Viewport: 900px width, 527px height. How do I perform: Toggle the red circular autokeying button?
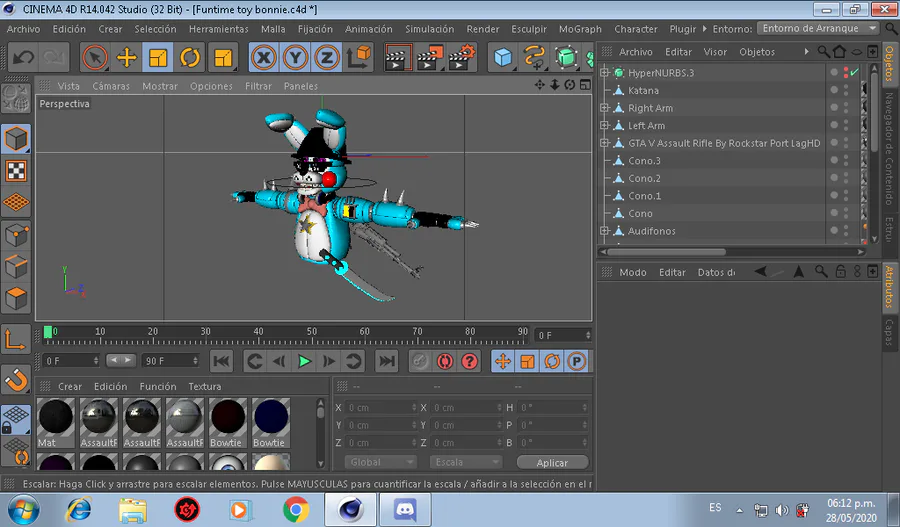coord(445,361)
